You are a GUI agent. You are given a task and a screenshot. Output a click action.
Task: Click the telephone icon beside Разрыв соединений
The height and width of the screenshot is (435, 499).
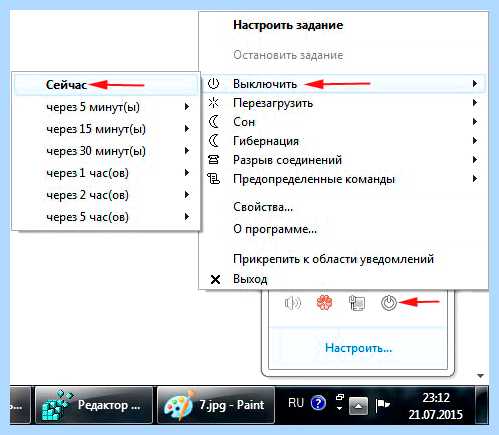click(x=213, y=160)
